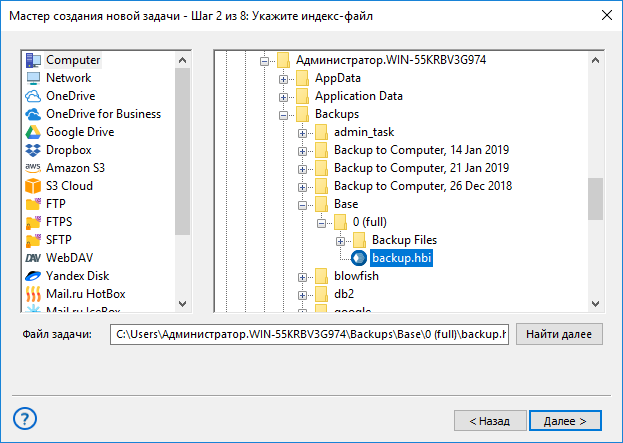Select the Amazon S3 label

(x=75, y=168)
